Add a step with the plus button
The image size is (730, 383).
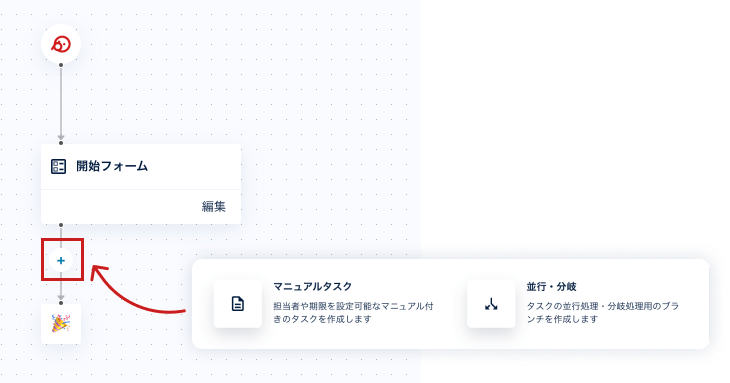coord(61,261)
